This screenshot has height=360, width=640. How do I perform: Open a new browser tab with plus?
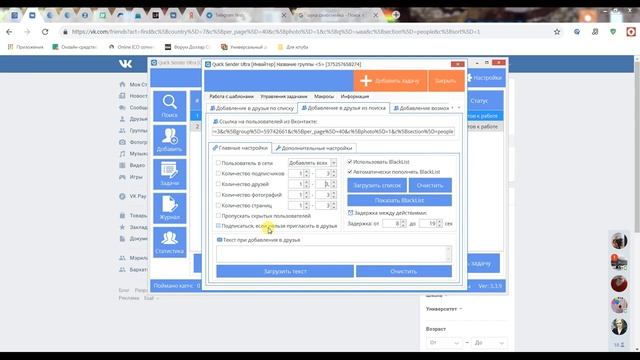(396, 15)
